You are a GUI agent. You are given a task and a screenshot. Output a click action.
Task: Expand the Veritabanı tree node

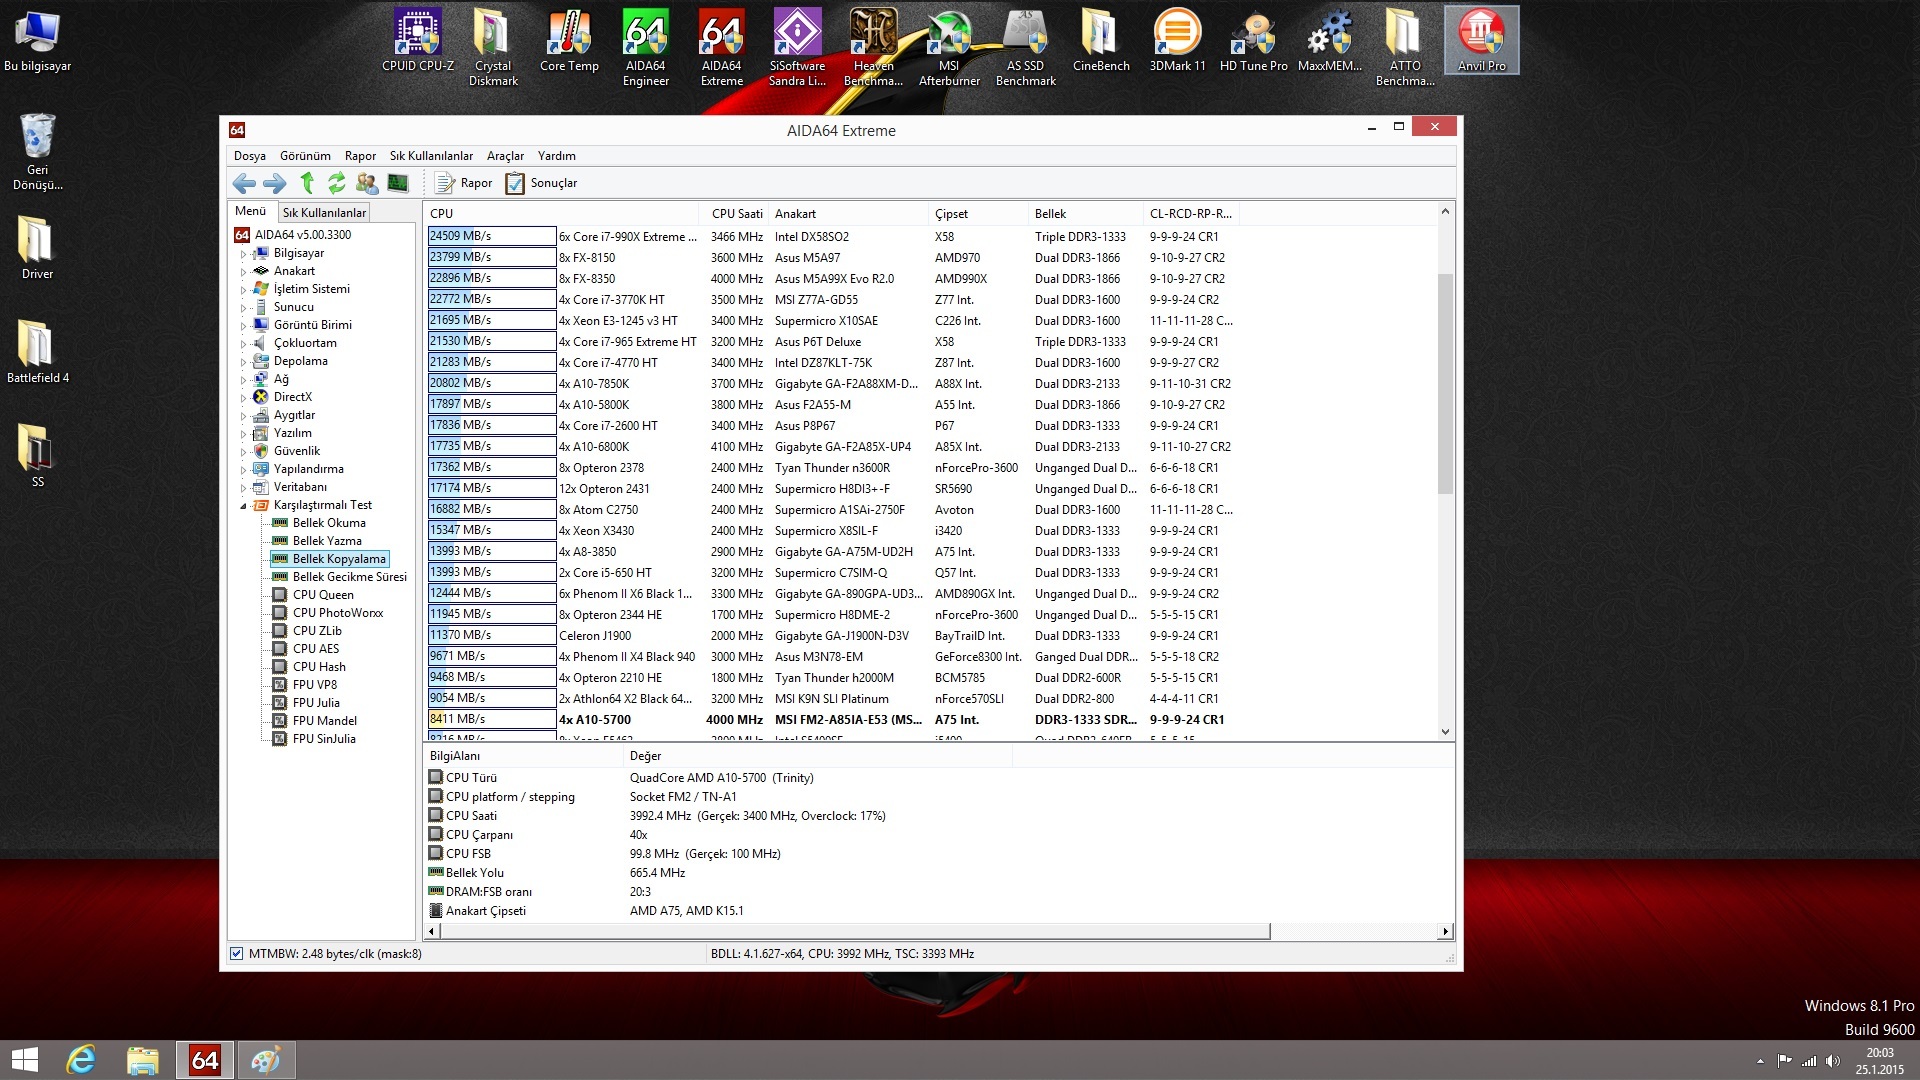pos(243,488)
